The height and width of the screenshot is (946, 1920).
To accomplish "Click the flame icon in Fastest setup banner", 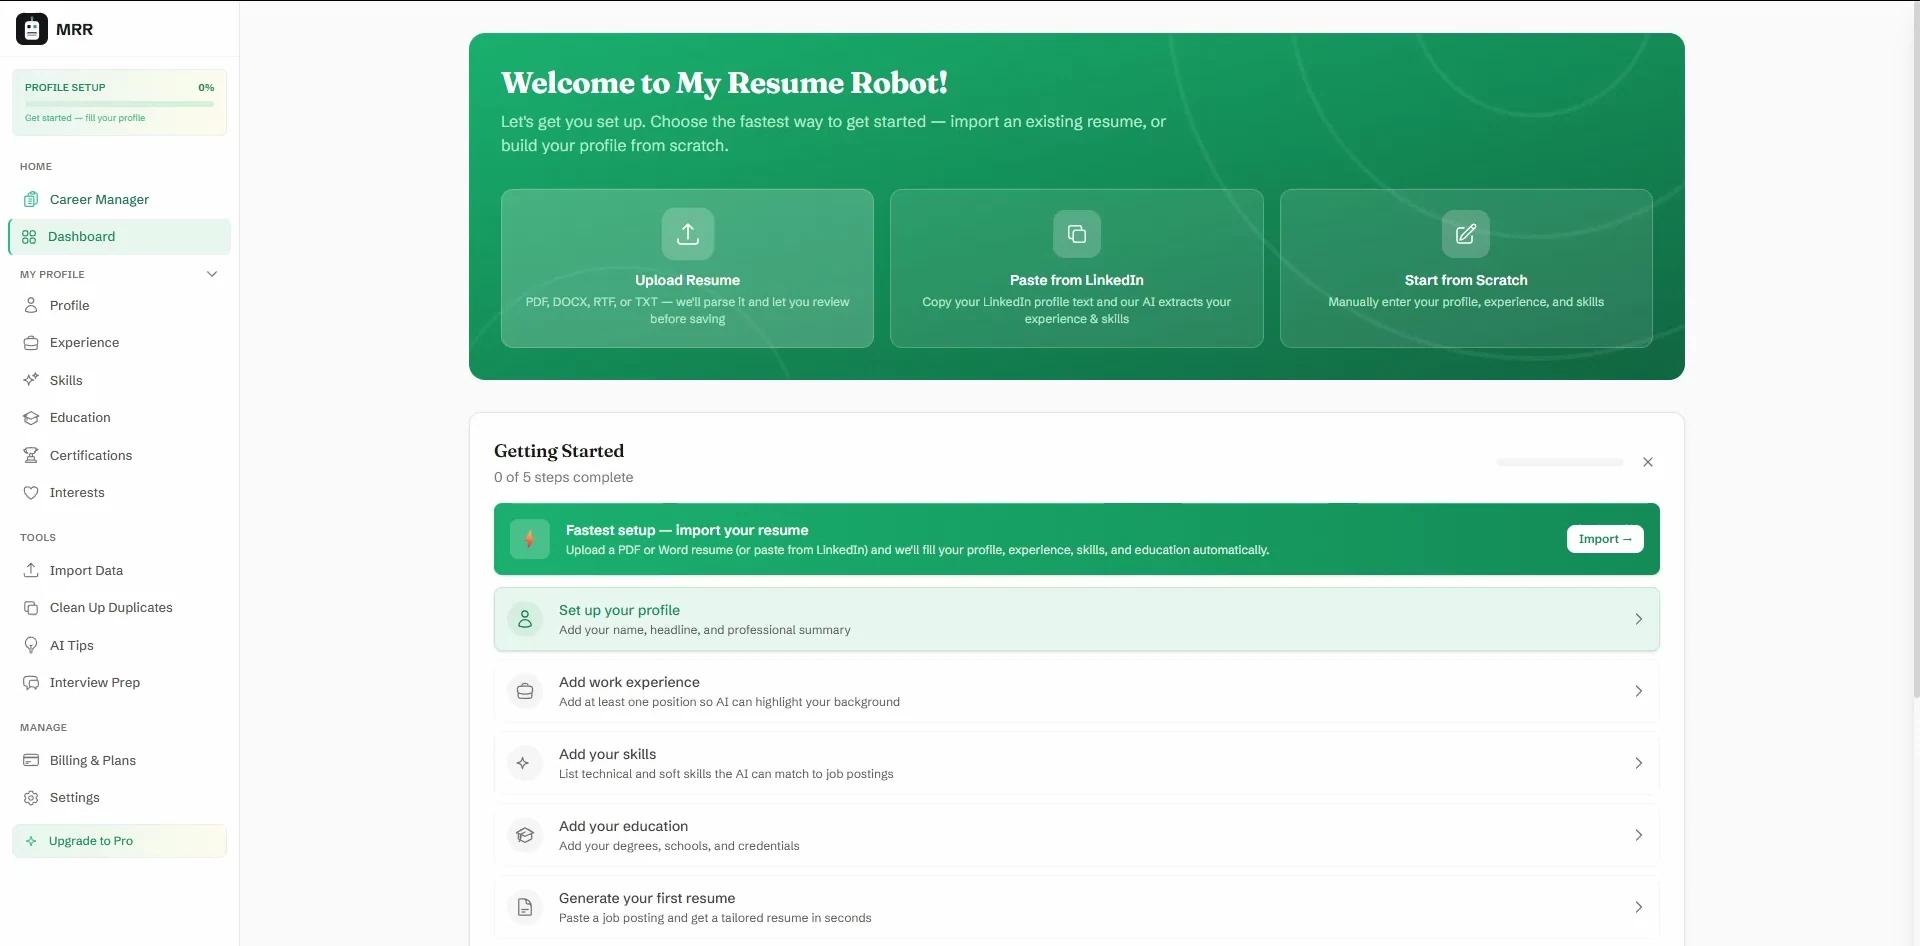I will tap(530, 539).
